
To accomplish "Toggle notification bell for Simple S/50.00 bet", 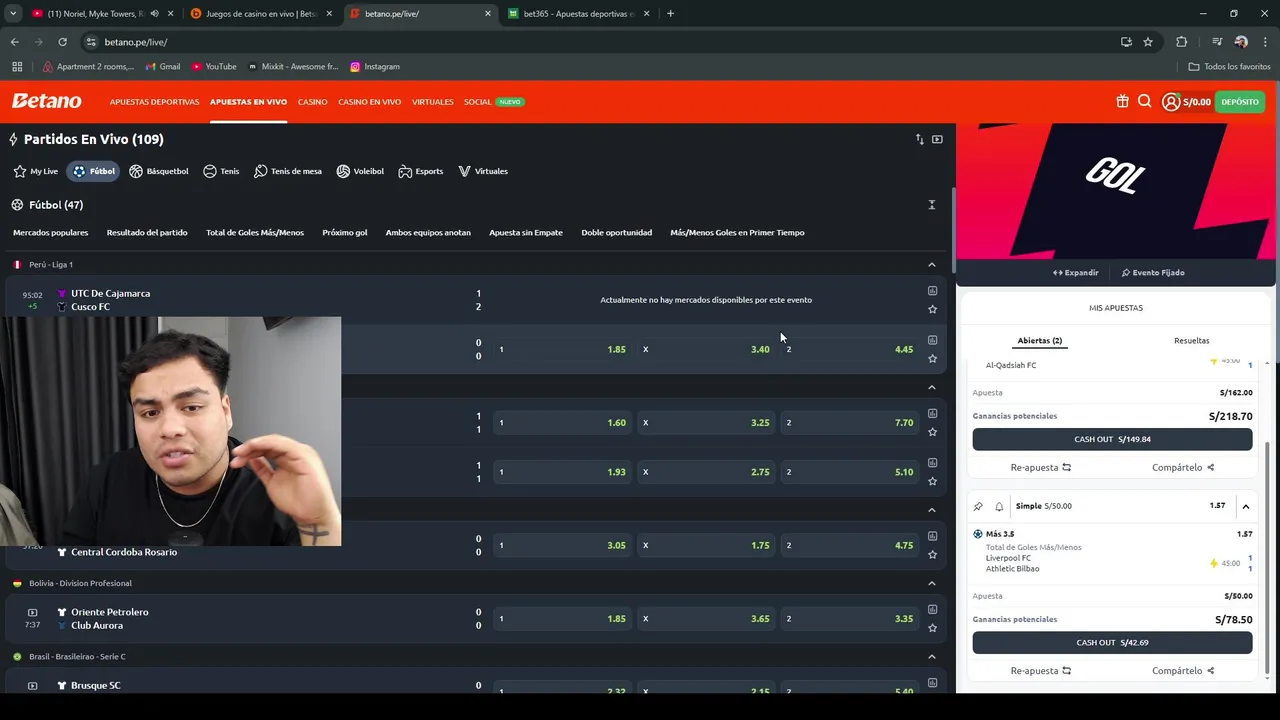I will [998, 506].
